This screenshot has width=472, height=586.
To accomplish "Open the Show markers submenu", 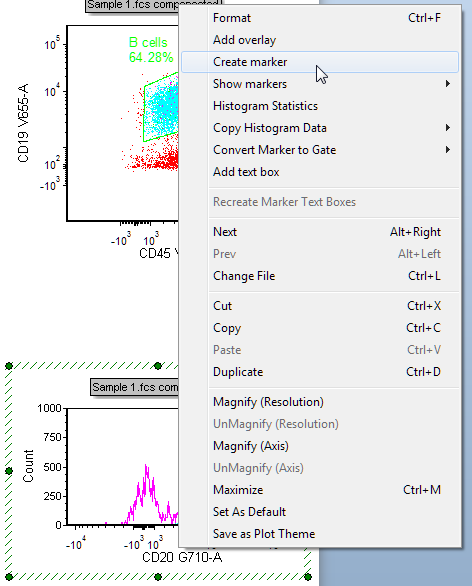I will [320, 84].
